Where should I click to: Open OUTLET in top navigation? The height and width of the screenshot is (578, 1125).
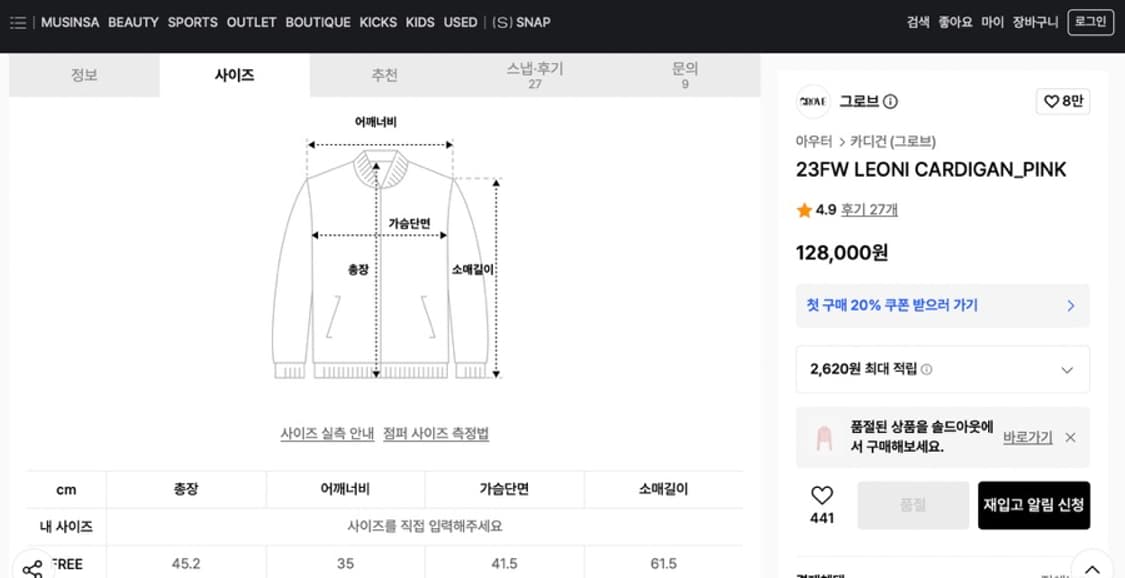pos(251,22)
